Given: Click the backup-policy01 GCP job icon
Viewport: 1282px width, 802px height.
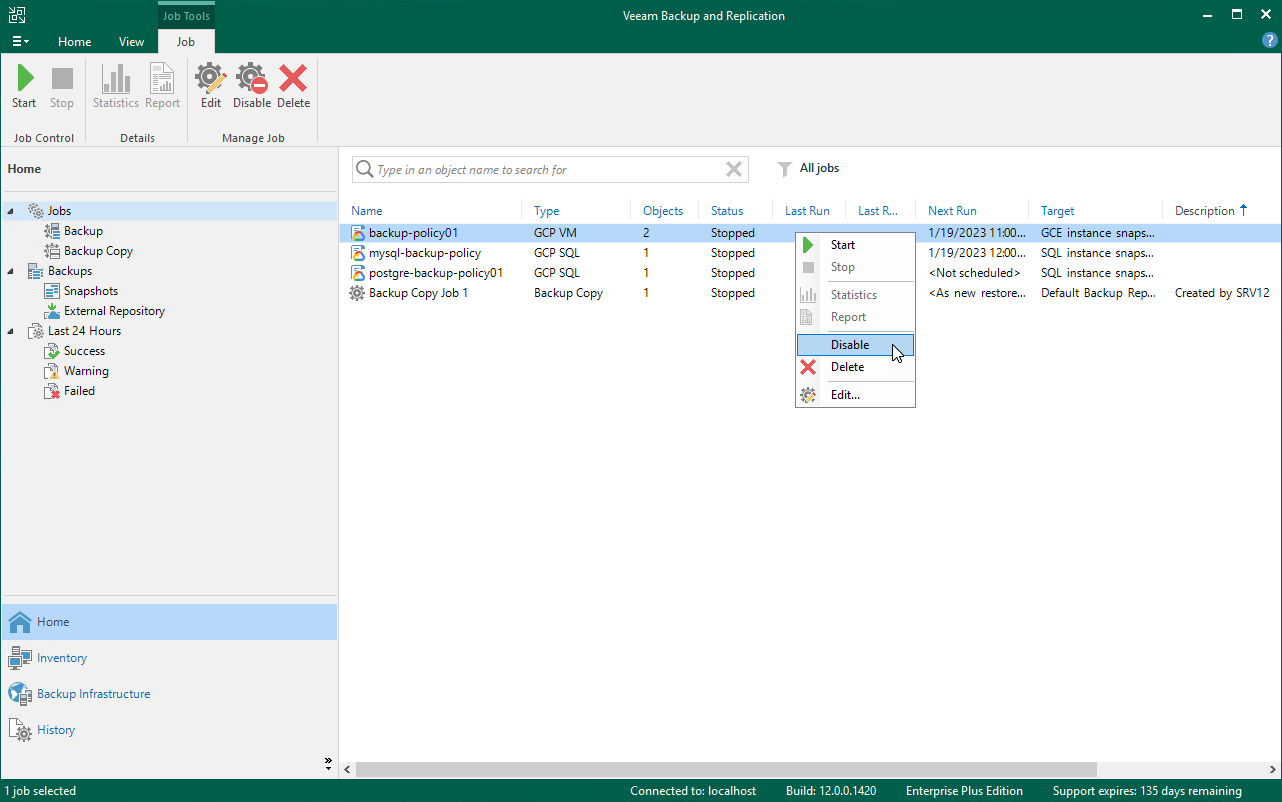Looking at the screenshot, I should (357, 233).
